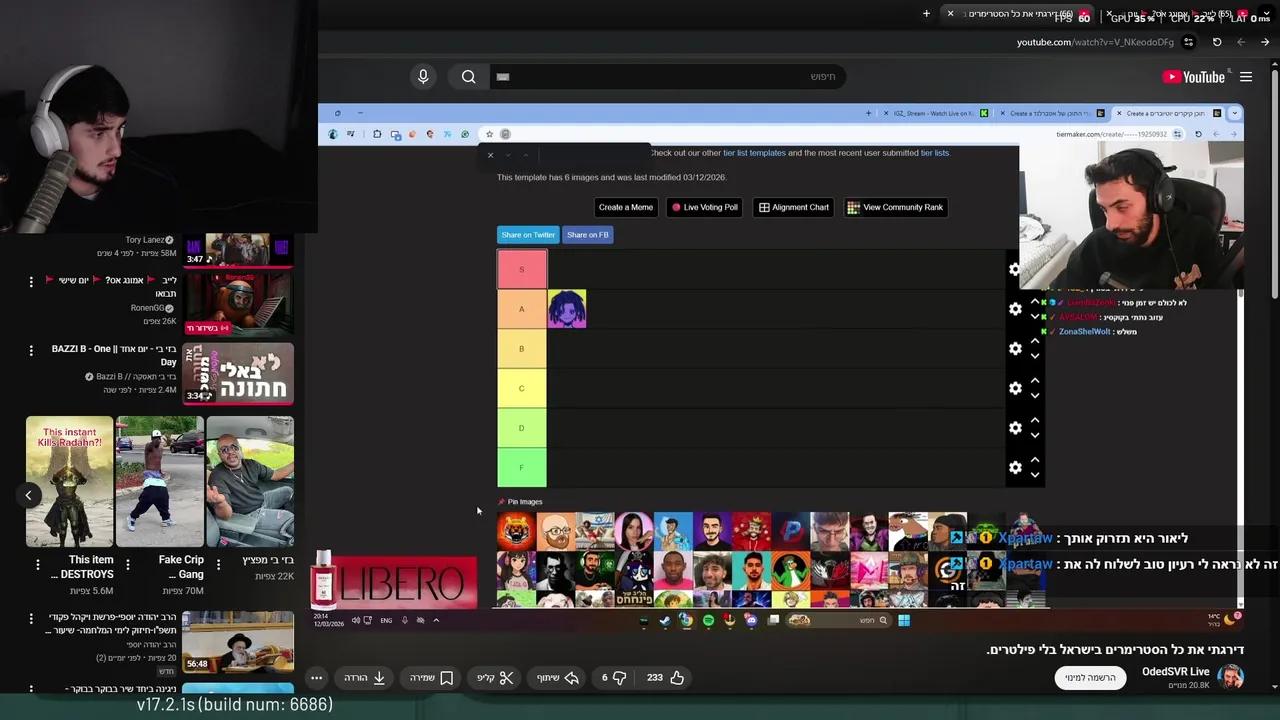The image size is (1280, 720).
Task: Open the YouTube hamburger guide menu
Action: 1246,77
